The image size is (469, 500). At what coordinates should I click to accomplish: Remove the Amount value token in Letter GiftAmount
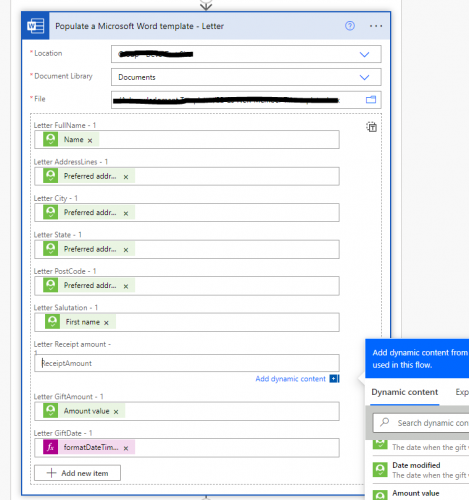(x=116, y=412)
